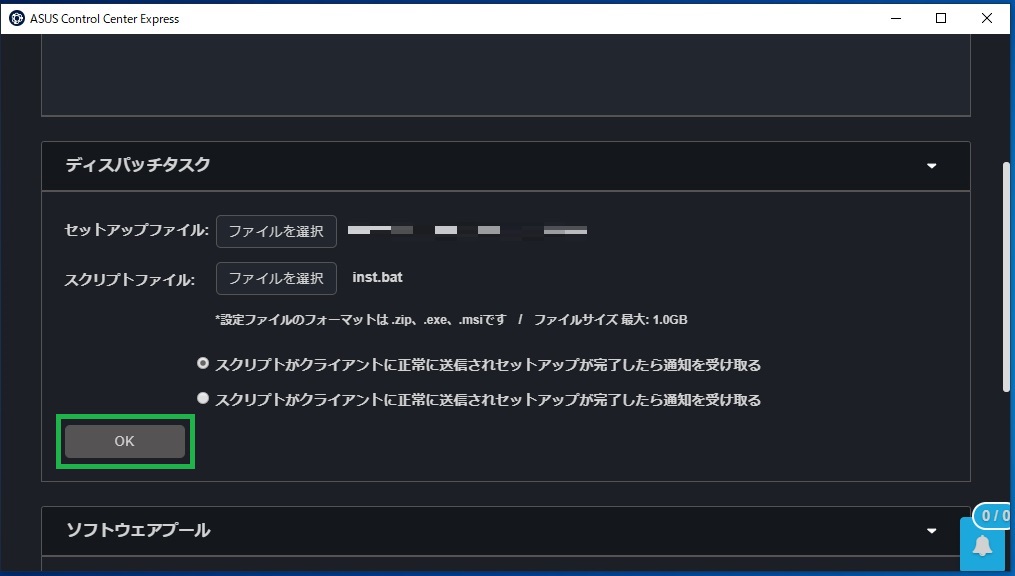Maximize the ASUS Control Center Express window
The height and width of the screenshot is (576, 1015).
[941, 18]
